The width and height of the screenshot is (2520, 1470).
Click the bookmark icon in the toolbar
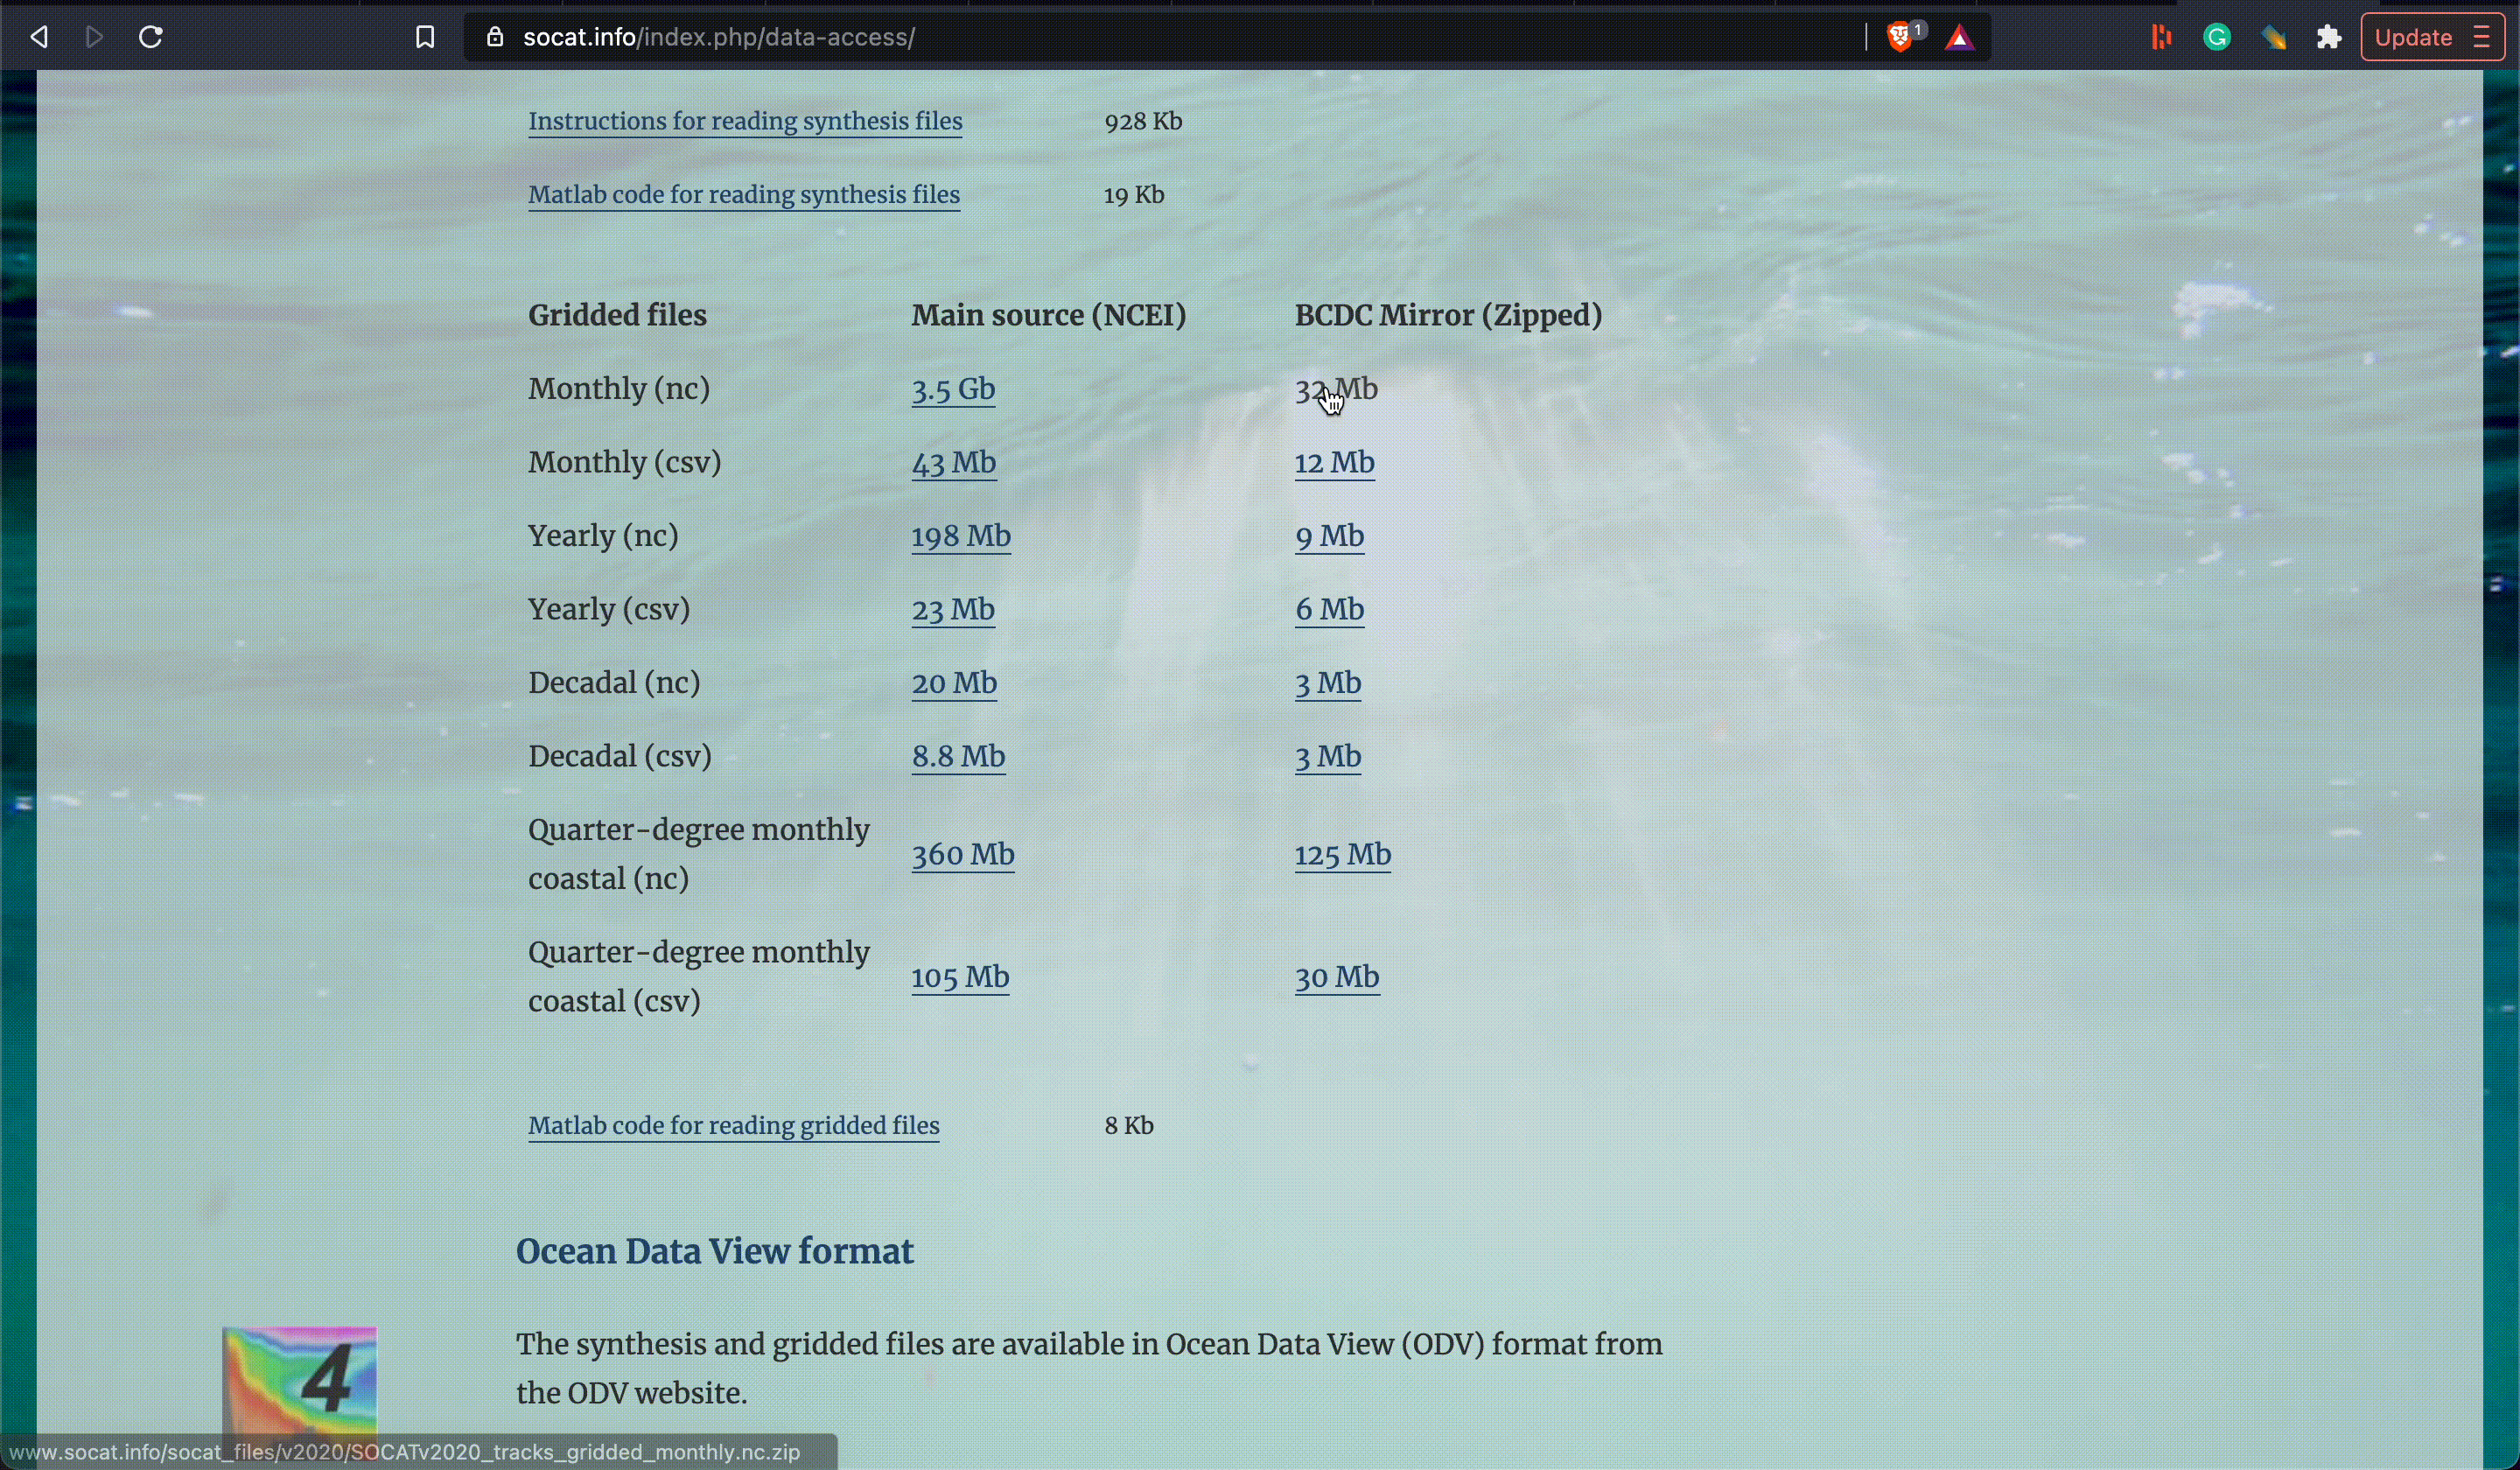coord(425,38)
